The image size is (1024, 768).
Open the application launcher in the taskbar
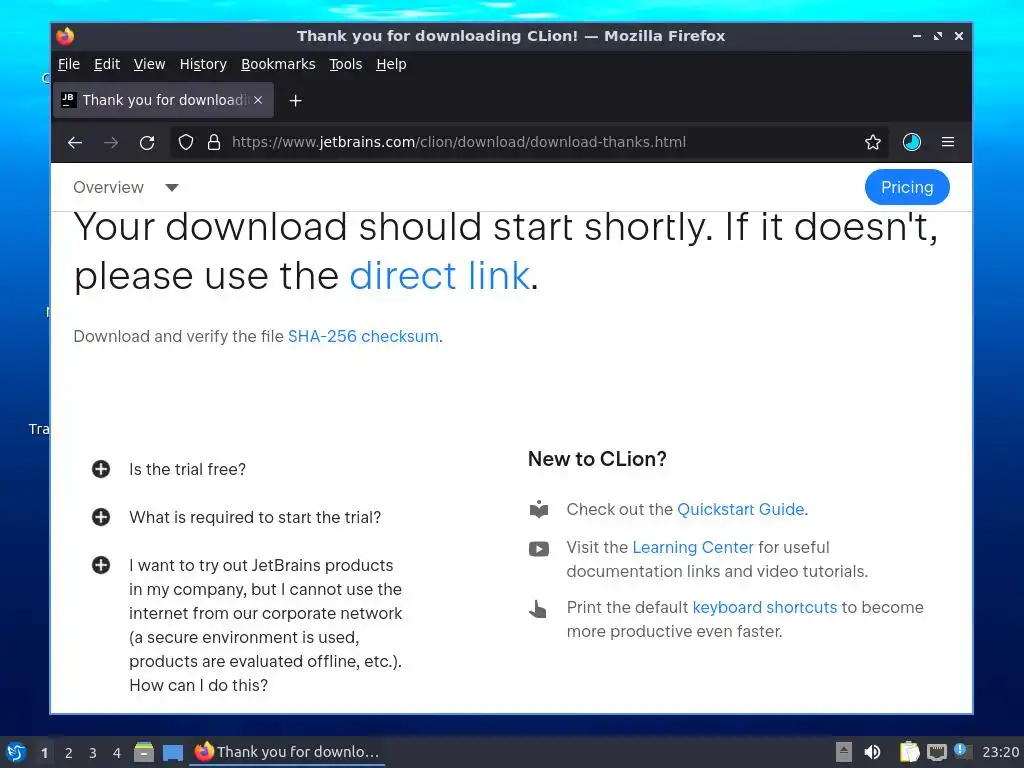(x=16, y=752)
